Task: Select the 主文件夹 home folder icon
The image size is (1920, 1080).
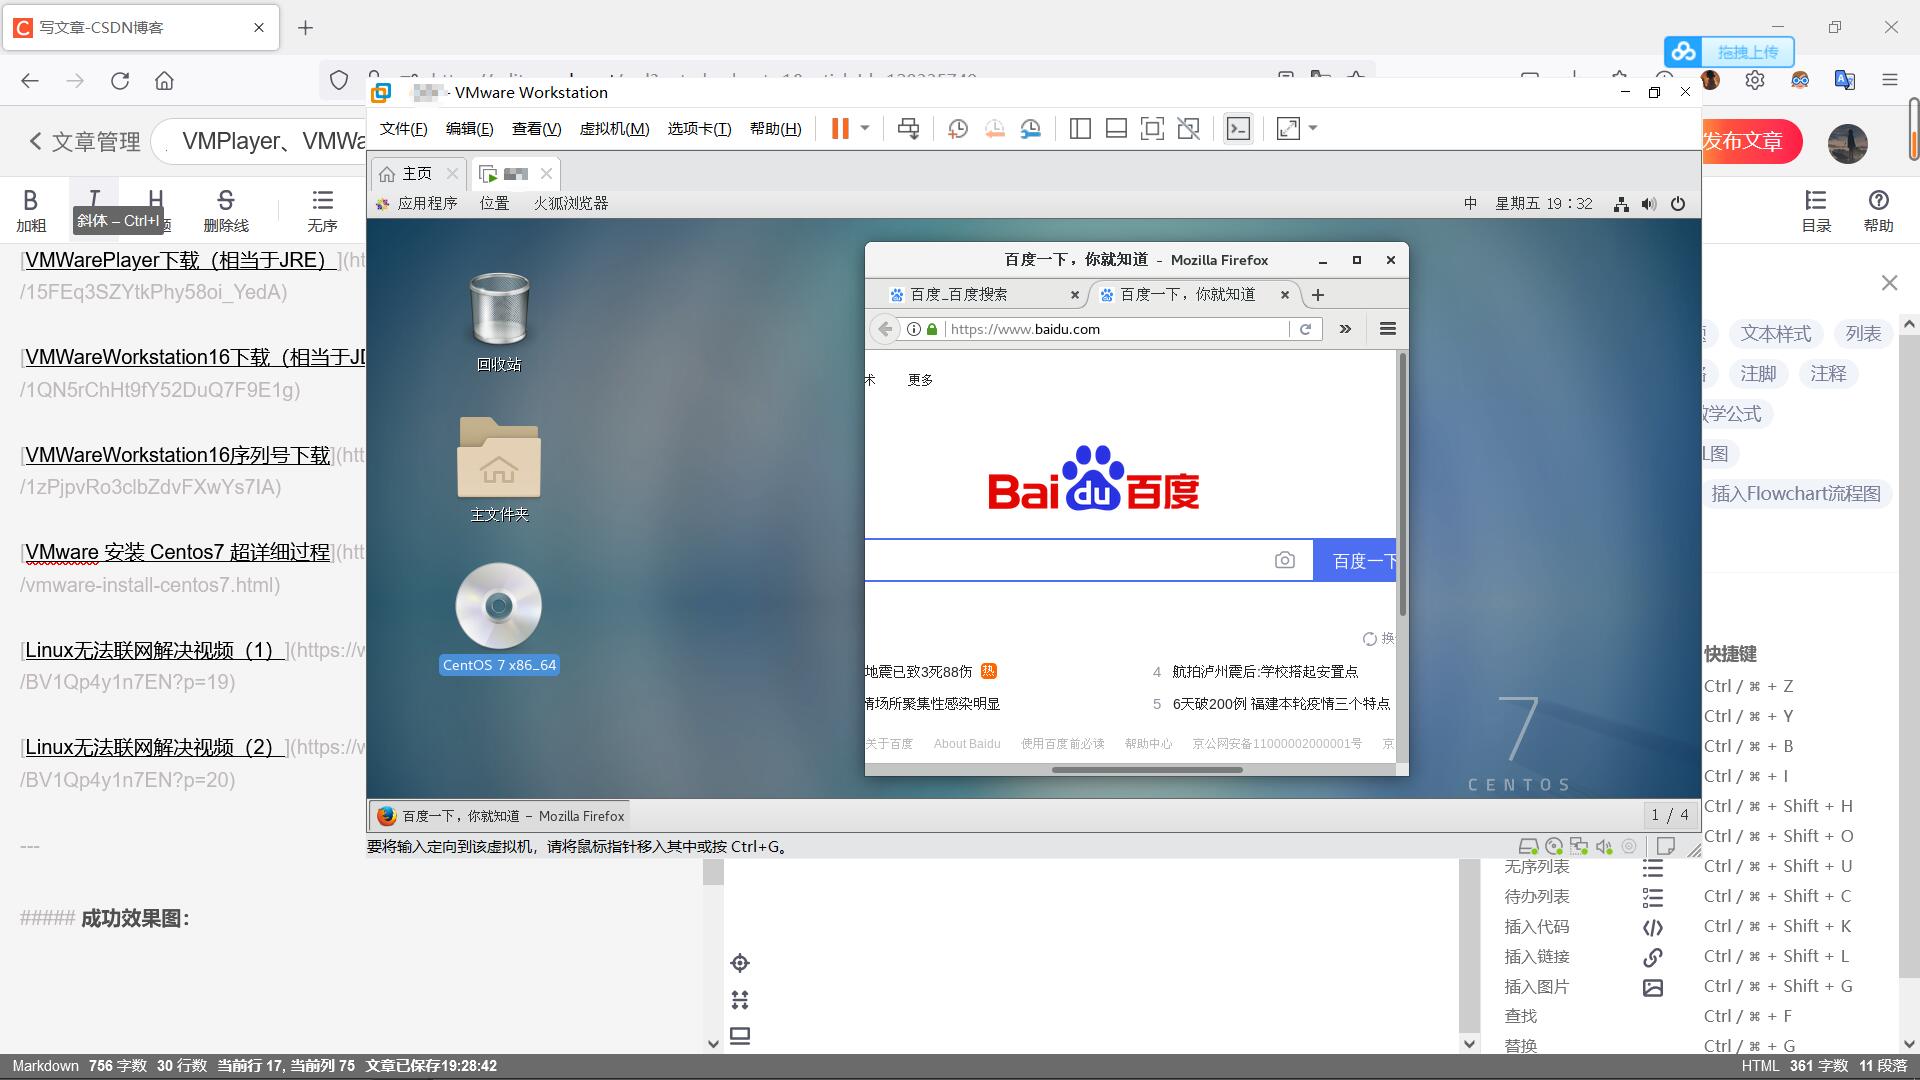Action: point(499,470)
